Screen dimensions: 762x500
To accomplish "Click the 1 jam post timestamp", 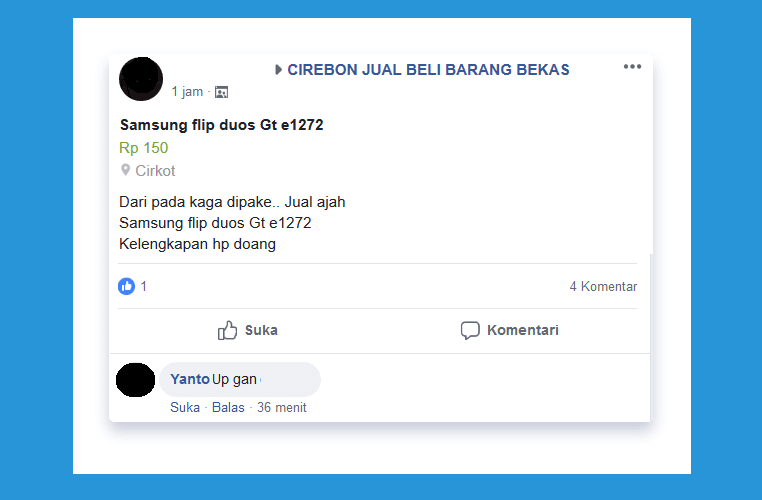I will point(187,91).
